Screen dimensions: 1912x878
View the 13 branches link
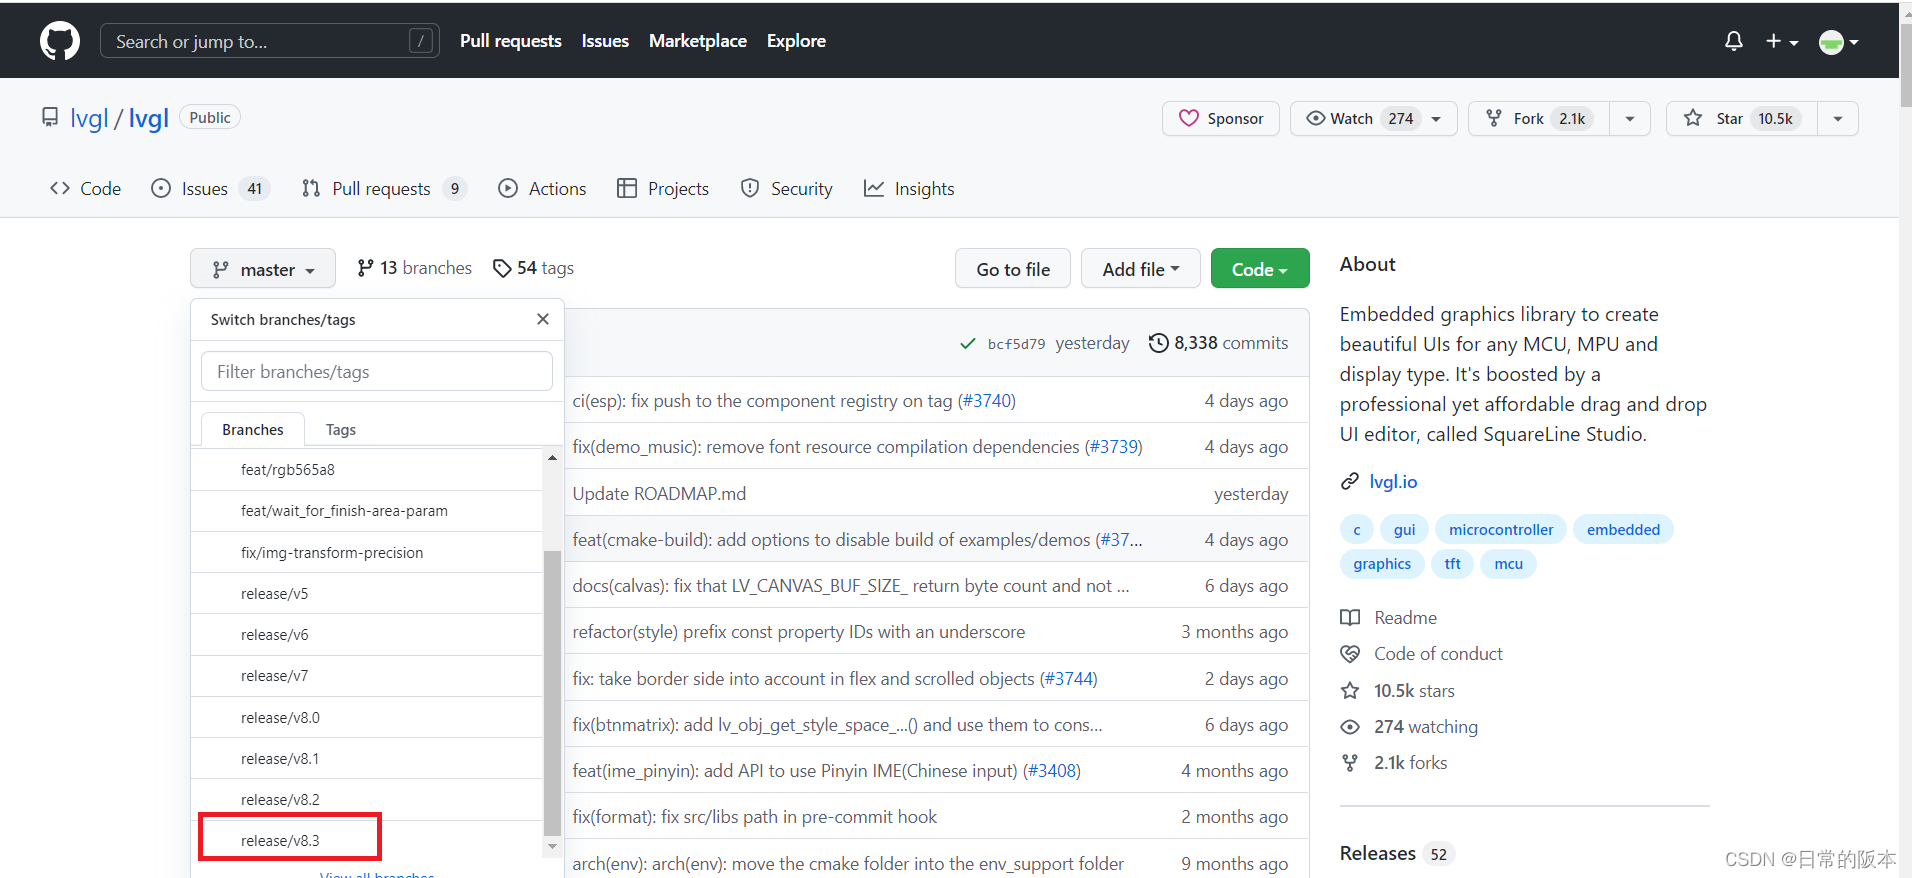[x=414, y=268]
